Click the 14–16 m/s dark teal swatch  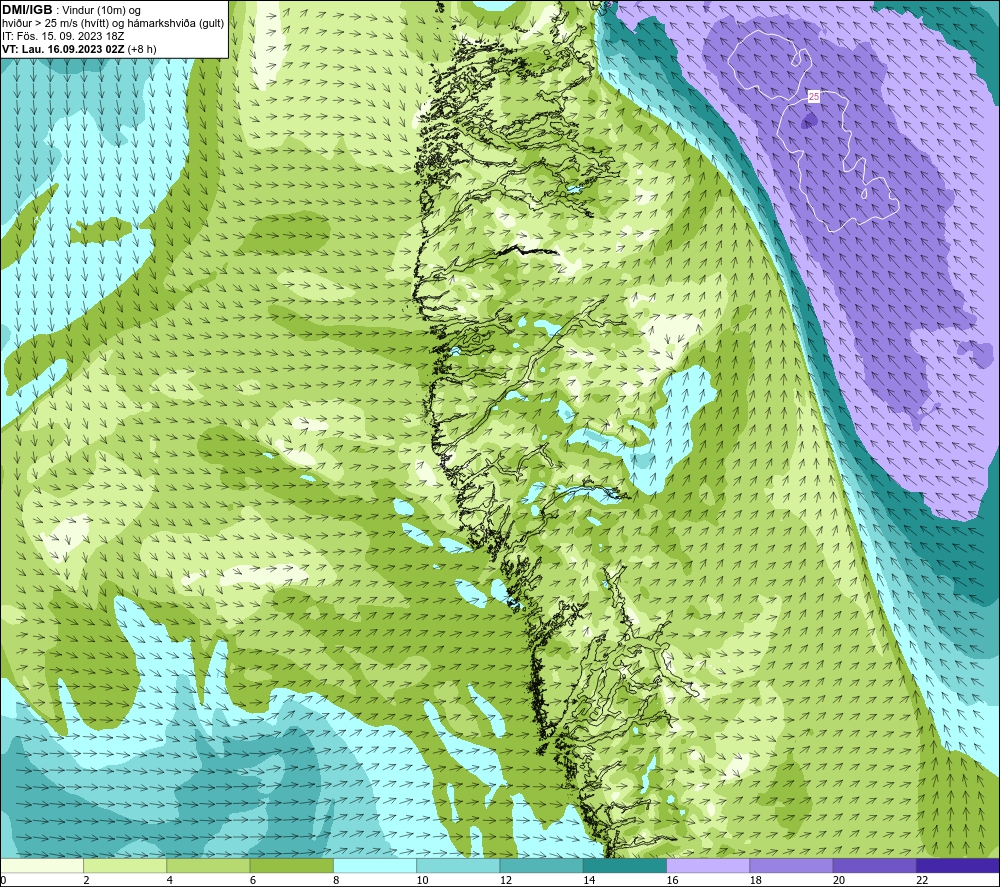tap(625, 865)
